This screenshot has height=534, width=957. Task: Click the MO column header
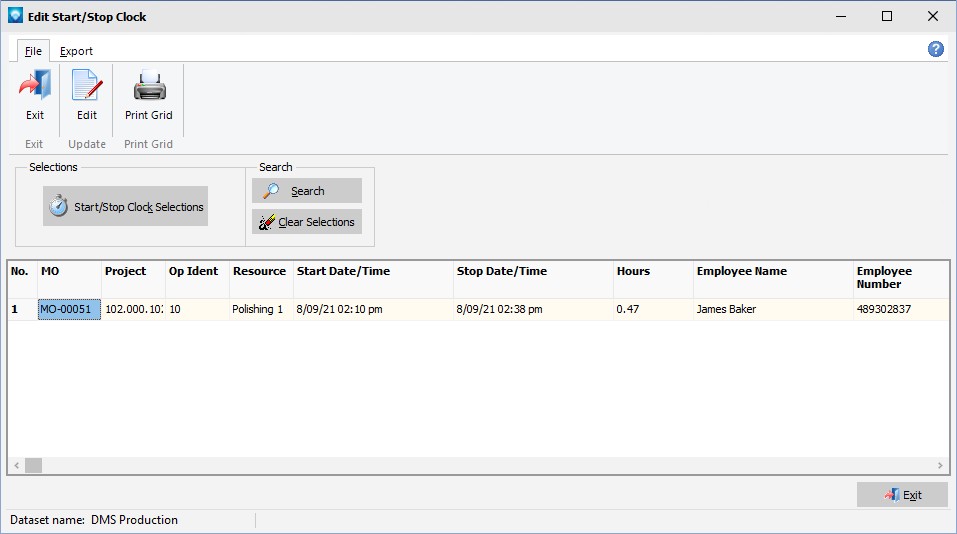(x=69, y=280)
